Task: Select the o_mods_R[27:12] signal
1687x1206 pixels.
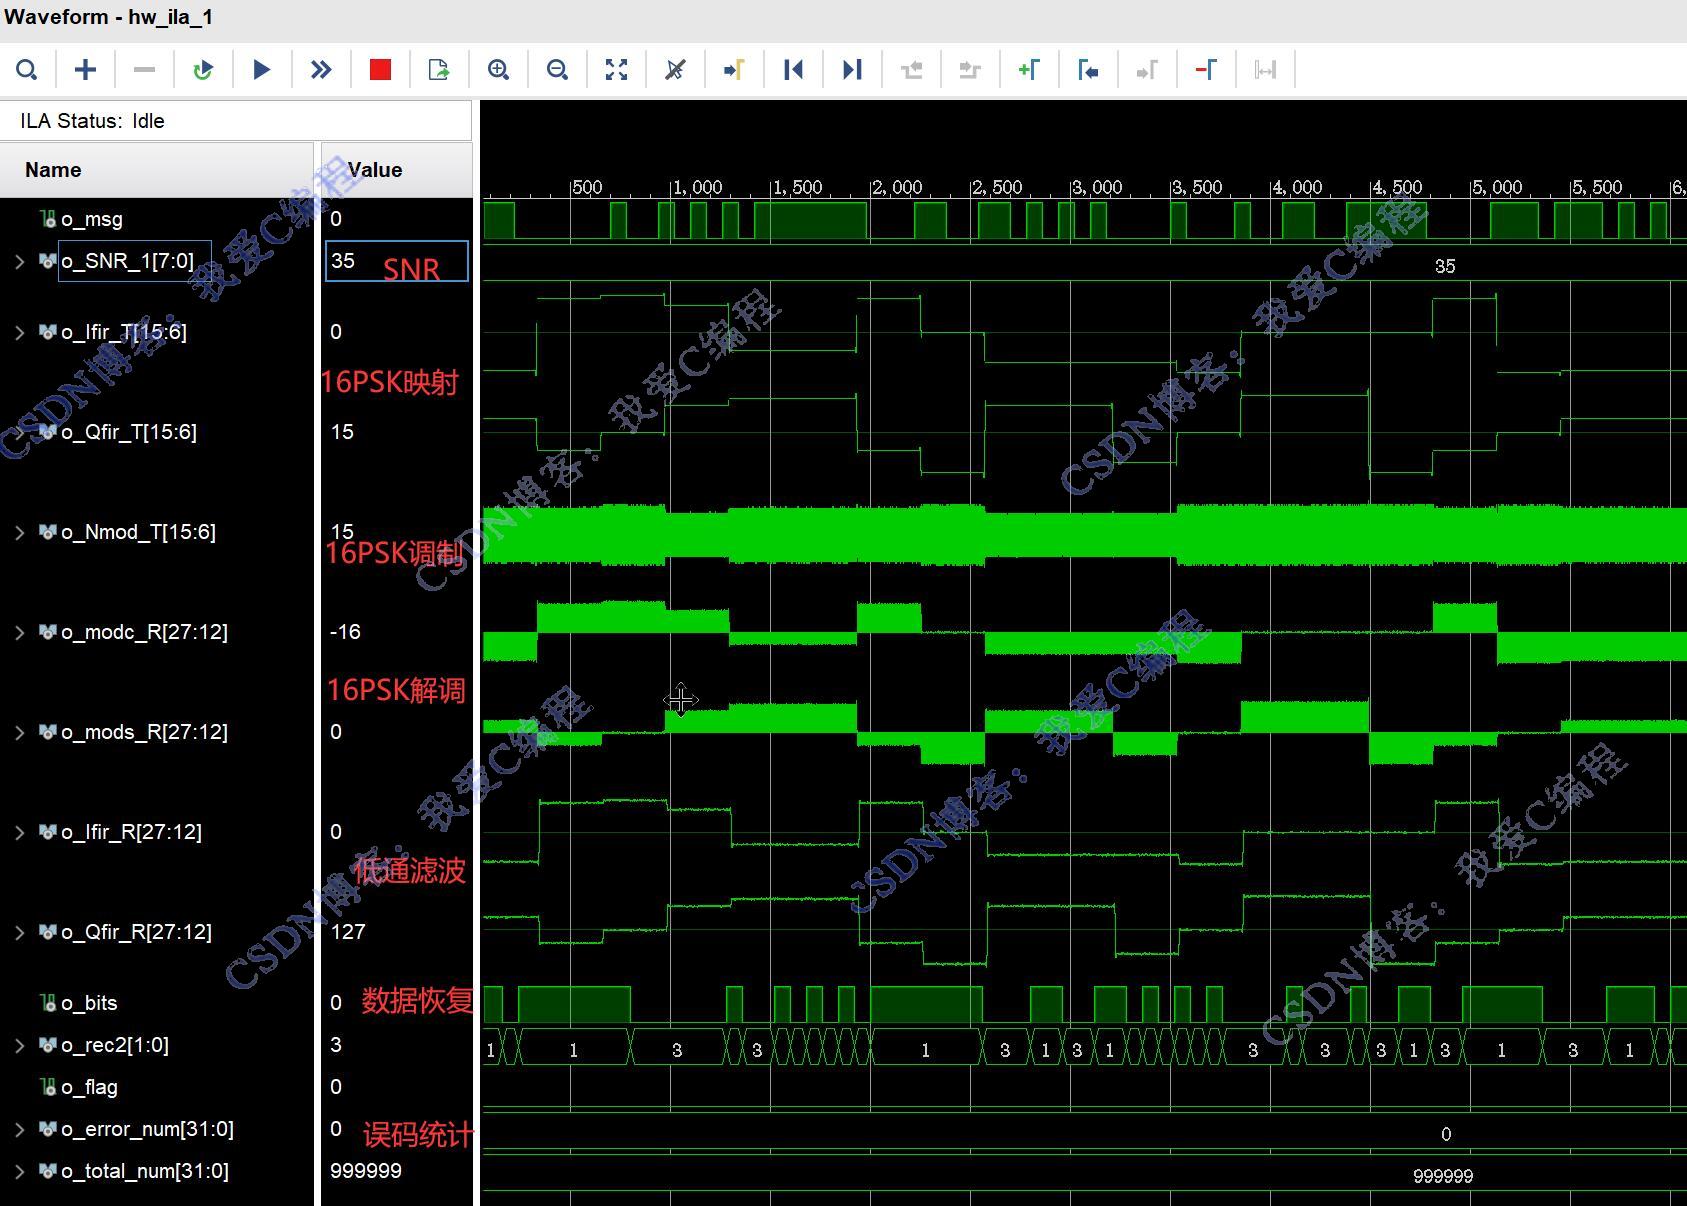Action: point(144,732)
